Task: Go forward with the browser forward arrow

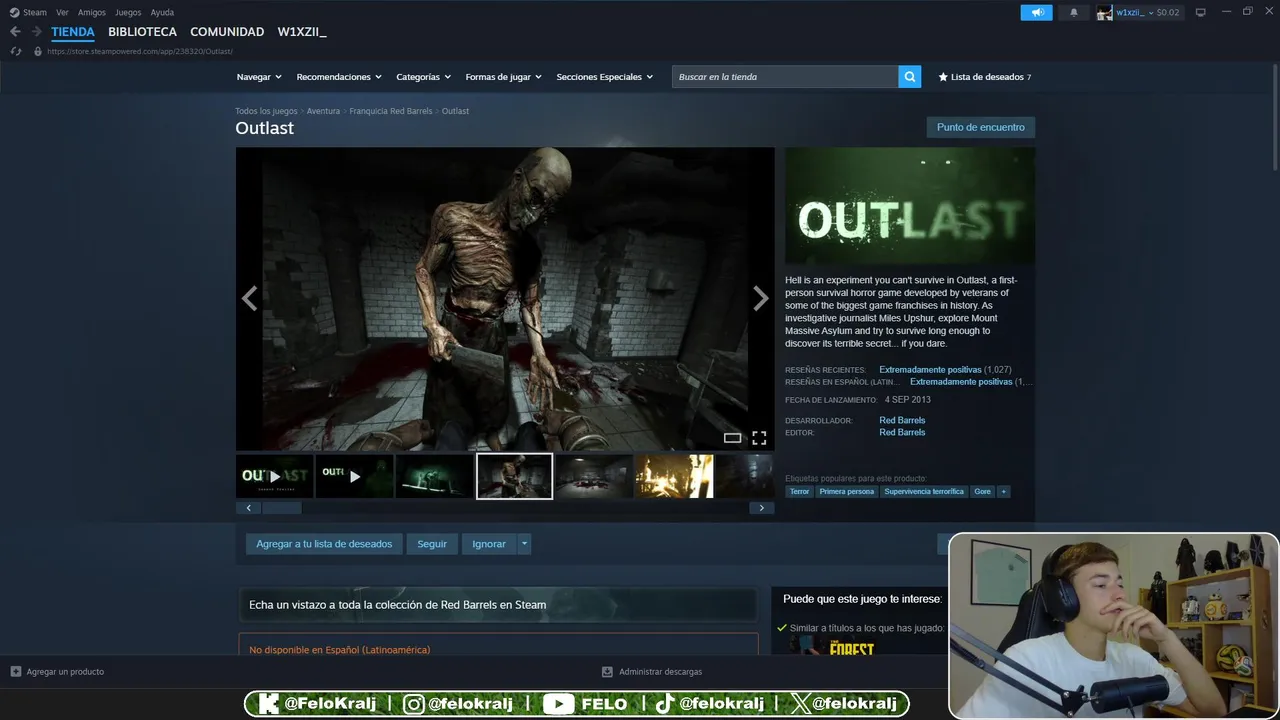Action: point(37,32)
